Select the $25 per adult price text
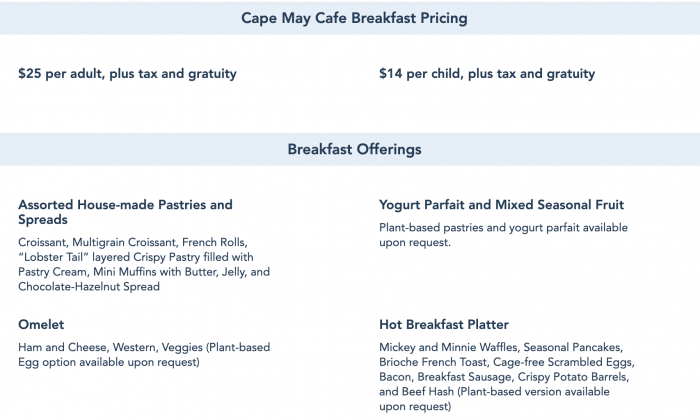 [x=127, y=74]
